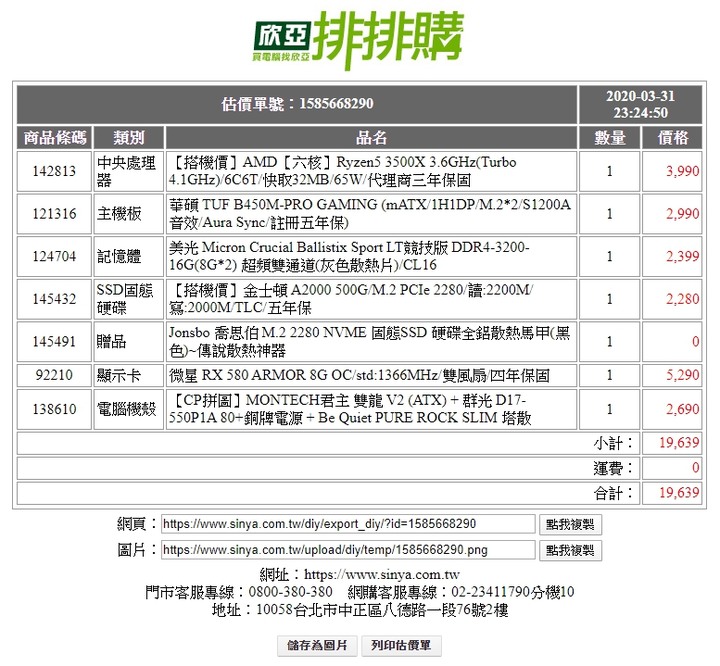Click 列印估價單 button

click(401, 645)
